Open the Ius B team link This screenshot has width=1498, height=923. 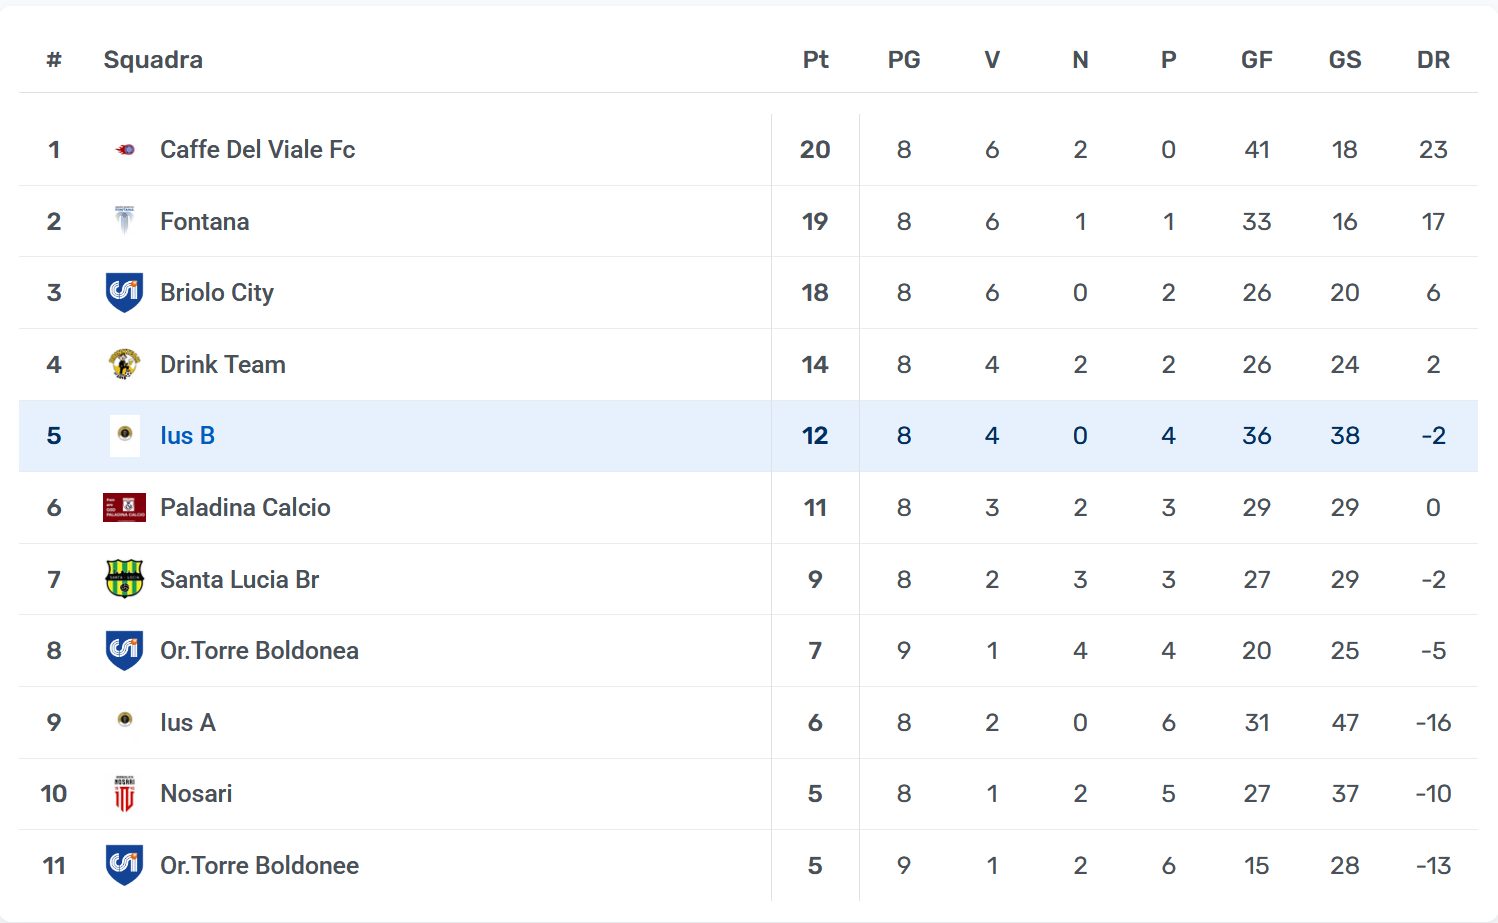click(187, 436)
